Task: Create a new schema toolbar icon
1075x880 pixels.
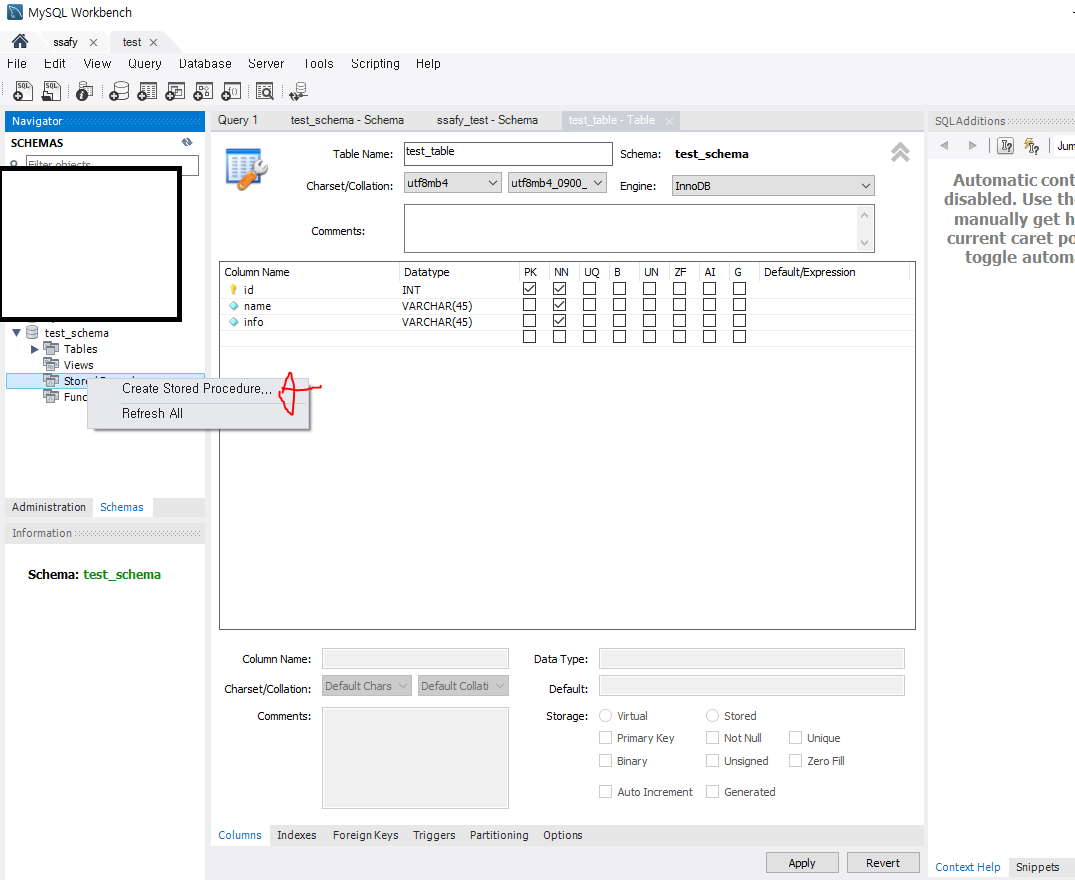Action: (x=119, y=90)
